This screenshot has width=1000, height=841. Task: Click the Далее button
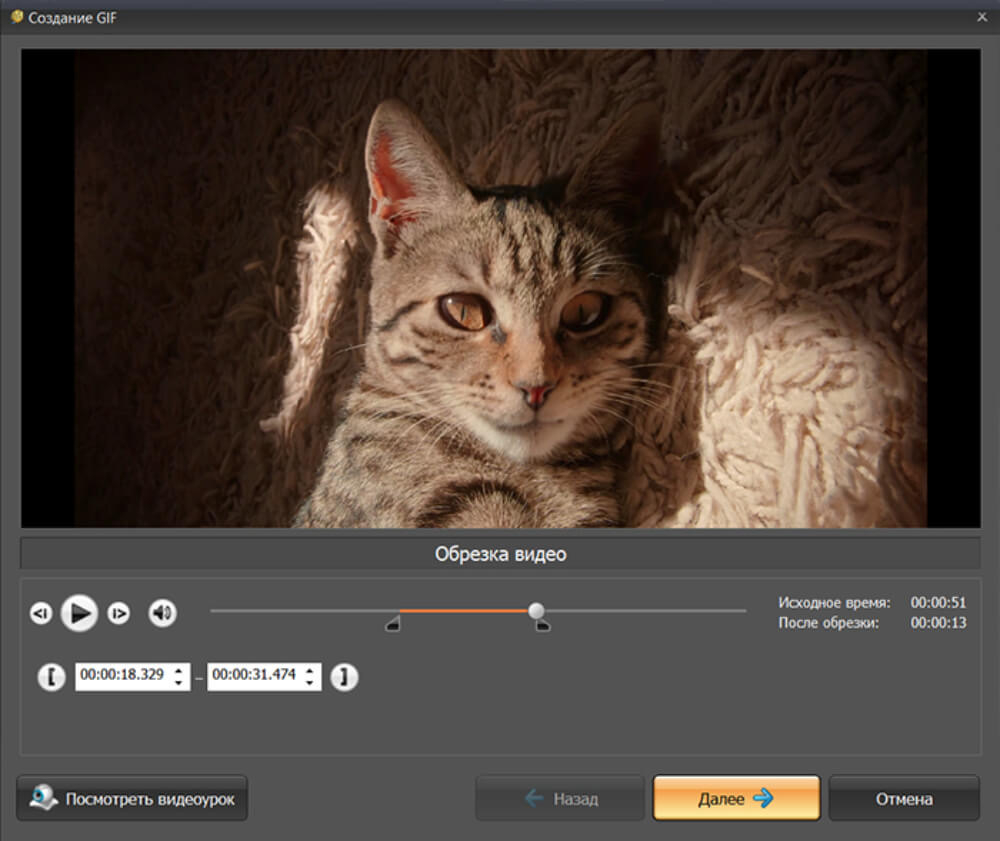[x=737, y=798]
